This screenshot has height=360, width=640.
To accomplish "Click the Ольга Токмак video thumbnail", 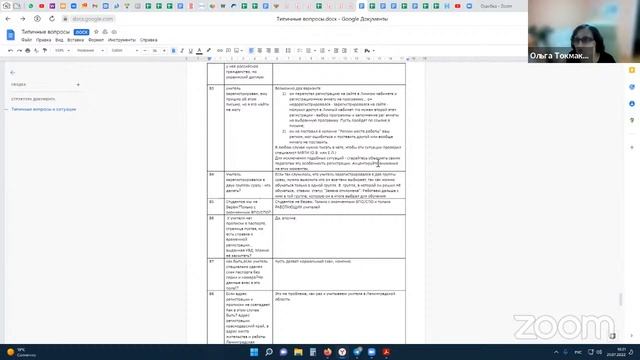I will point(584,31).
